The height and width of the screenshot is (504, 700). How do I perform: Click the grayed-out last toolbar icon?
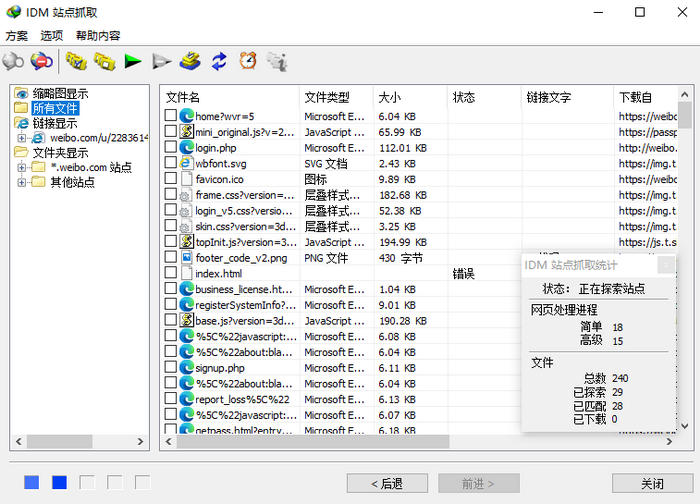[x=277, y=61]
